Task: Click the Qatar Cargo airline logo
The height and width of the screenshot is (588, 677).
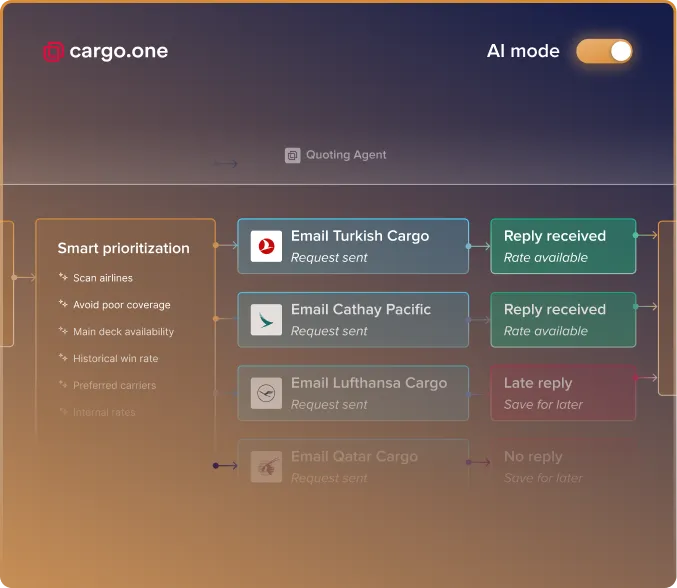Action: point(266,467)
